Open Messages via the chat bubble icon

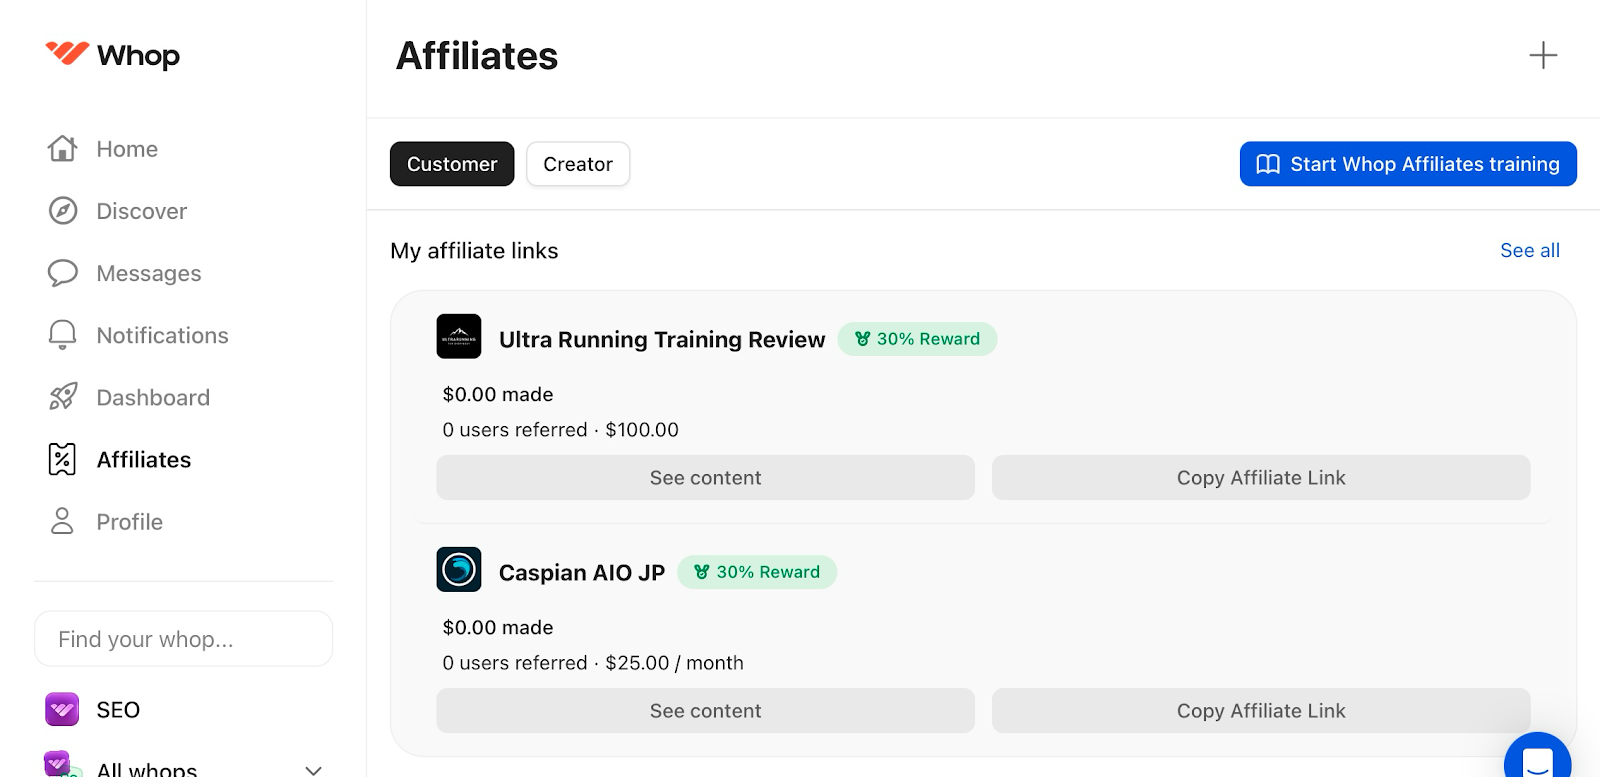pos(62,273)
